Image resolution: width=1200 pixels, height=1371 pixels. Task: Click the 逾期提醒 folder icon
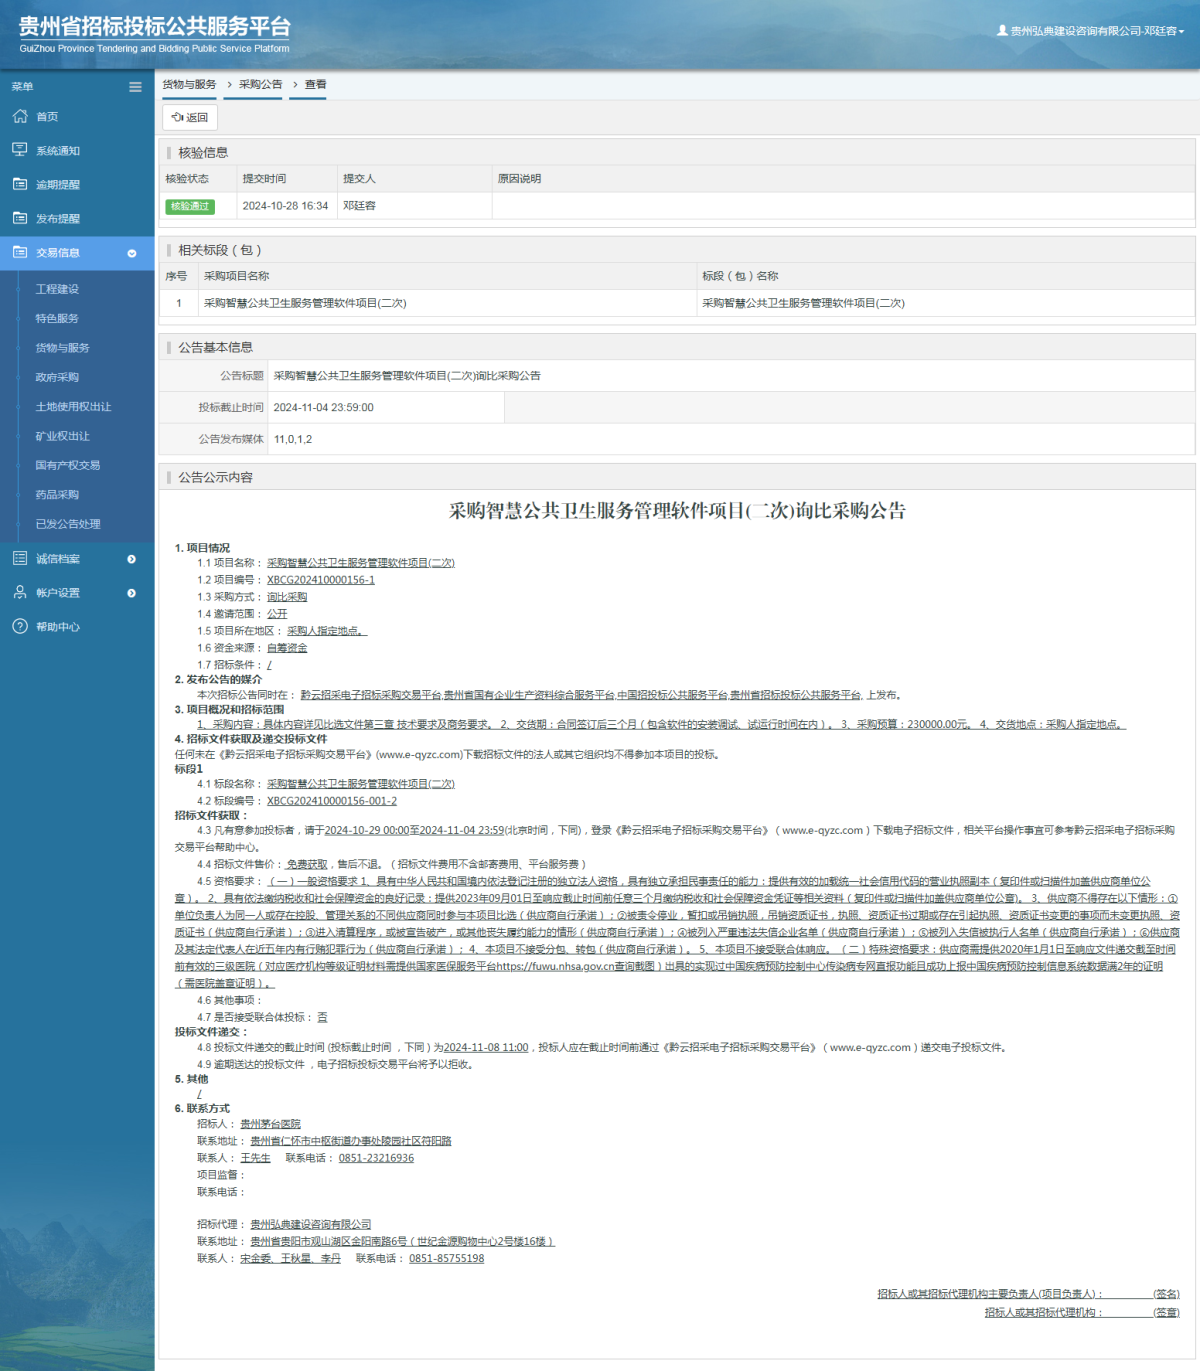pos(20,184)
